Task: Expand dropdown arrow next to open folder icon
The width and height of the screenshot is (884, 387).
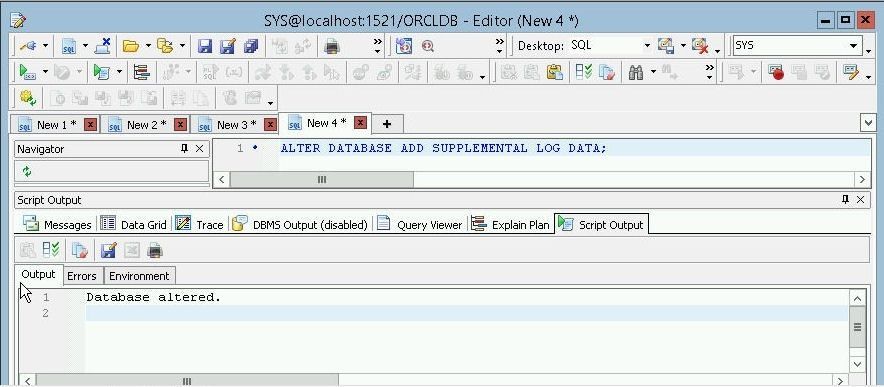Action: click(x=148, y=46)
